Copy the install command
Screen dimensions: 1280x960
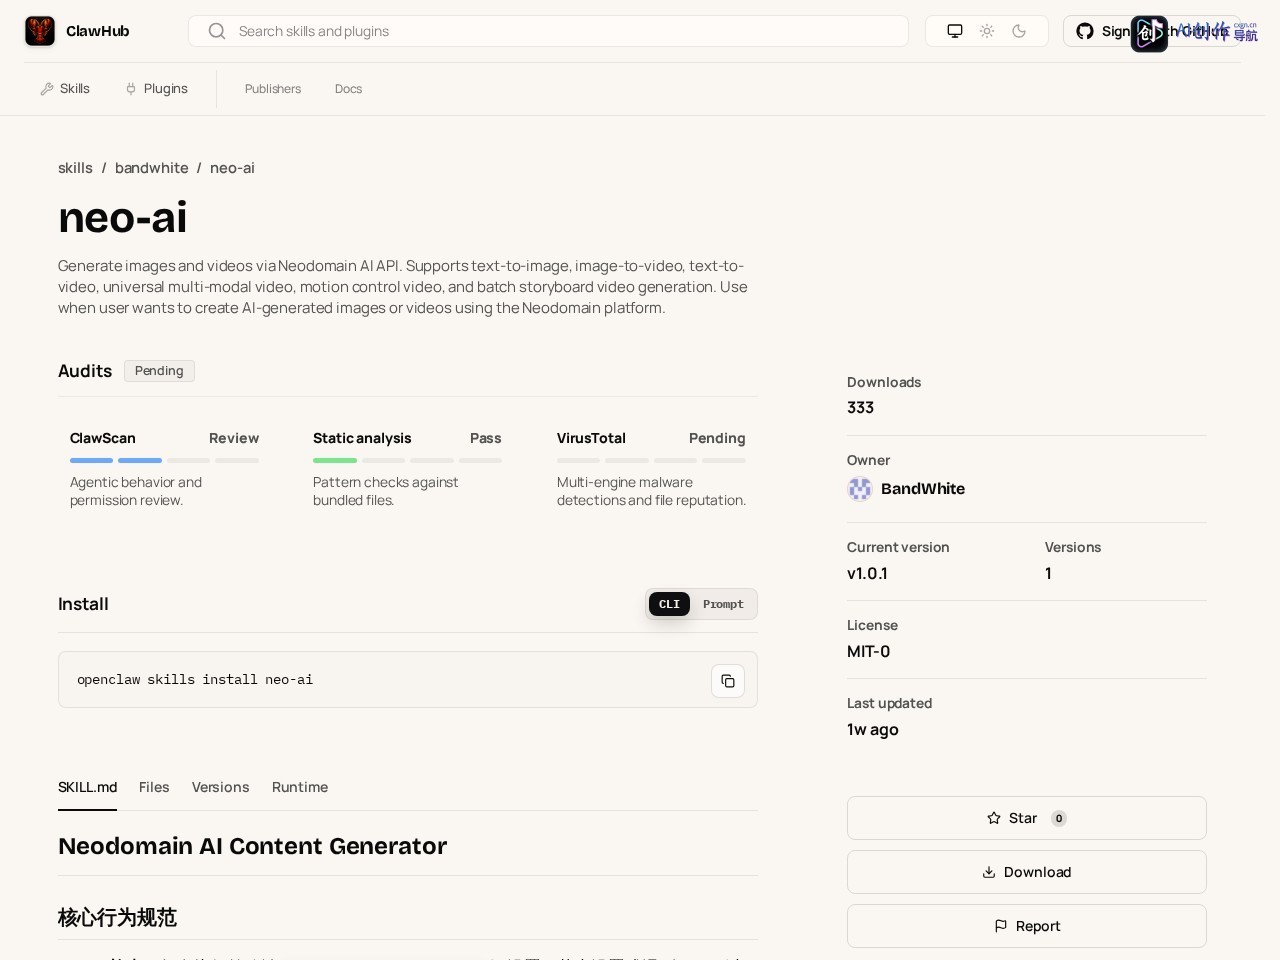tap(728, 681)
